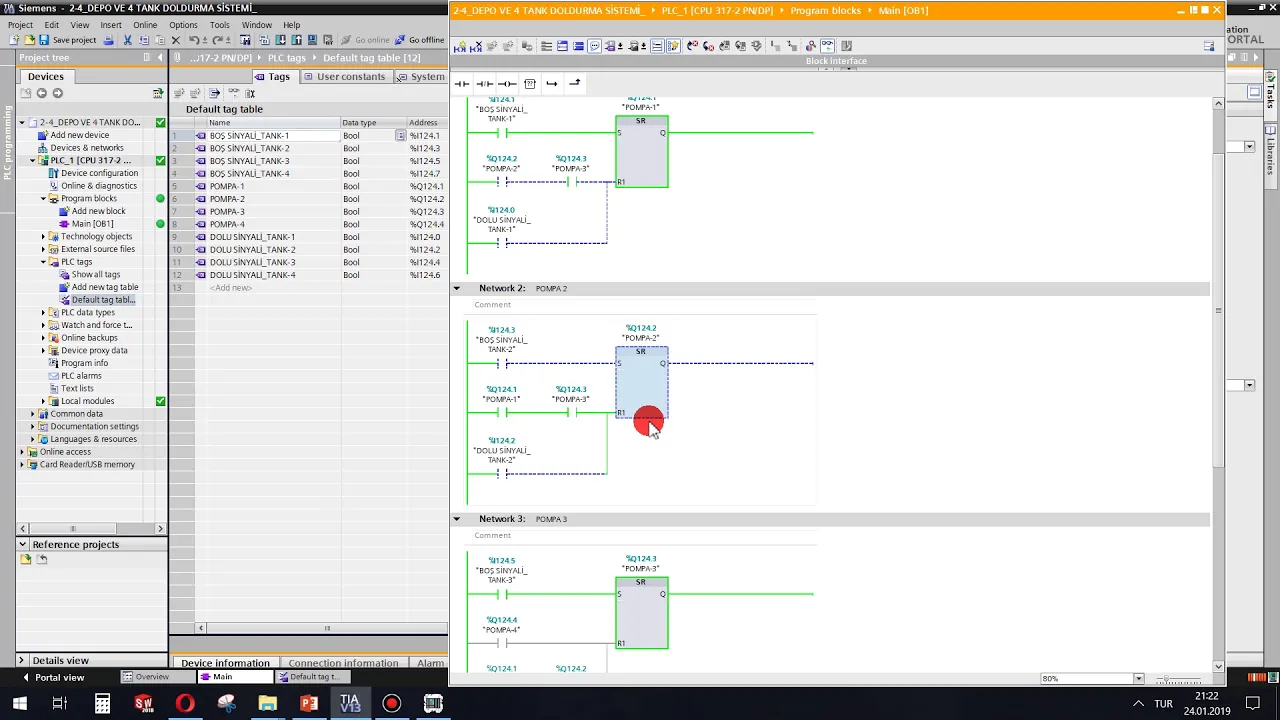Select Show all tags in tree
The image size is (1280, 720).
point(95,275)
